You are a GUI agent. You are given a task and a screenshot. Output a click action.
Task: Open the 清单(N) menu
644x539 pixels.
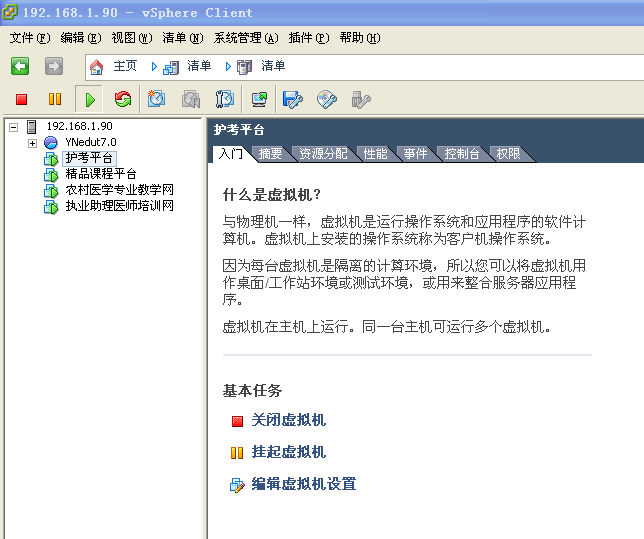coord(183,38)
